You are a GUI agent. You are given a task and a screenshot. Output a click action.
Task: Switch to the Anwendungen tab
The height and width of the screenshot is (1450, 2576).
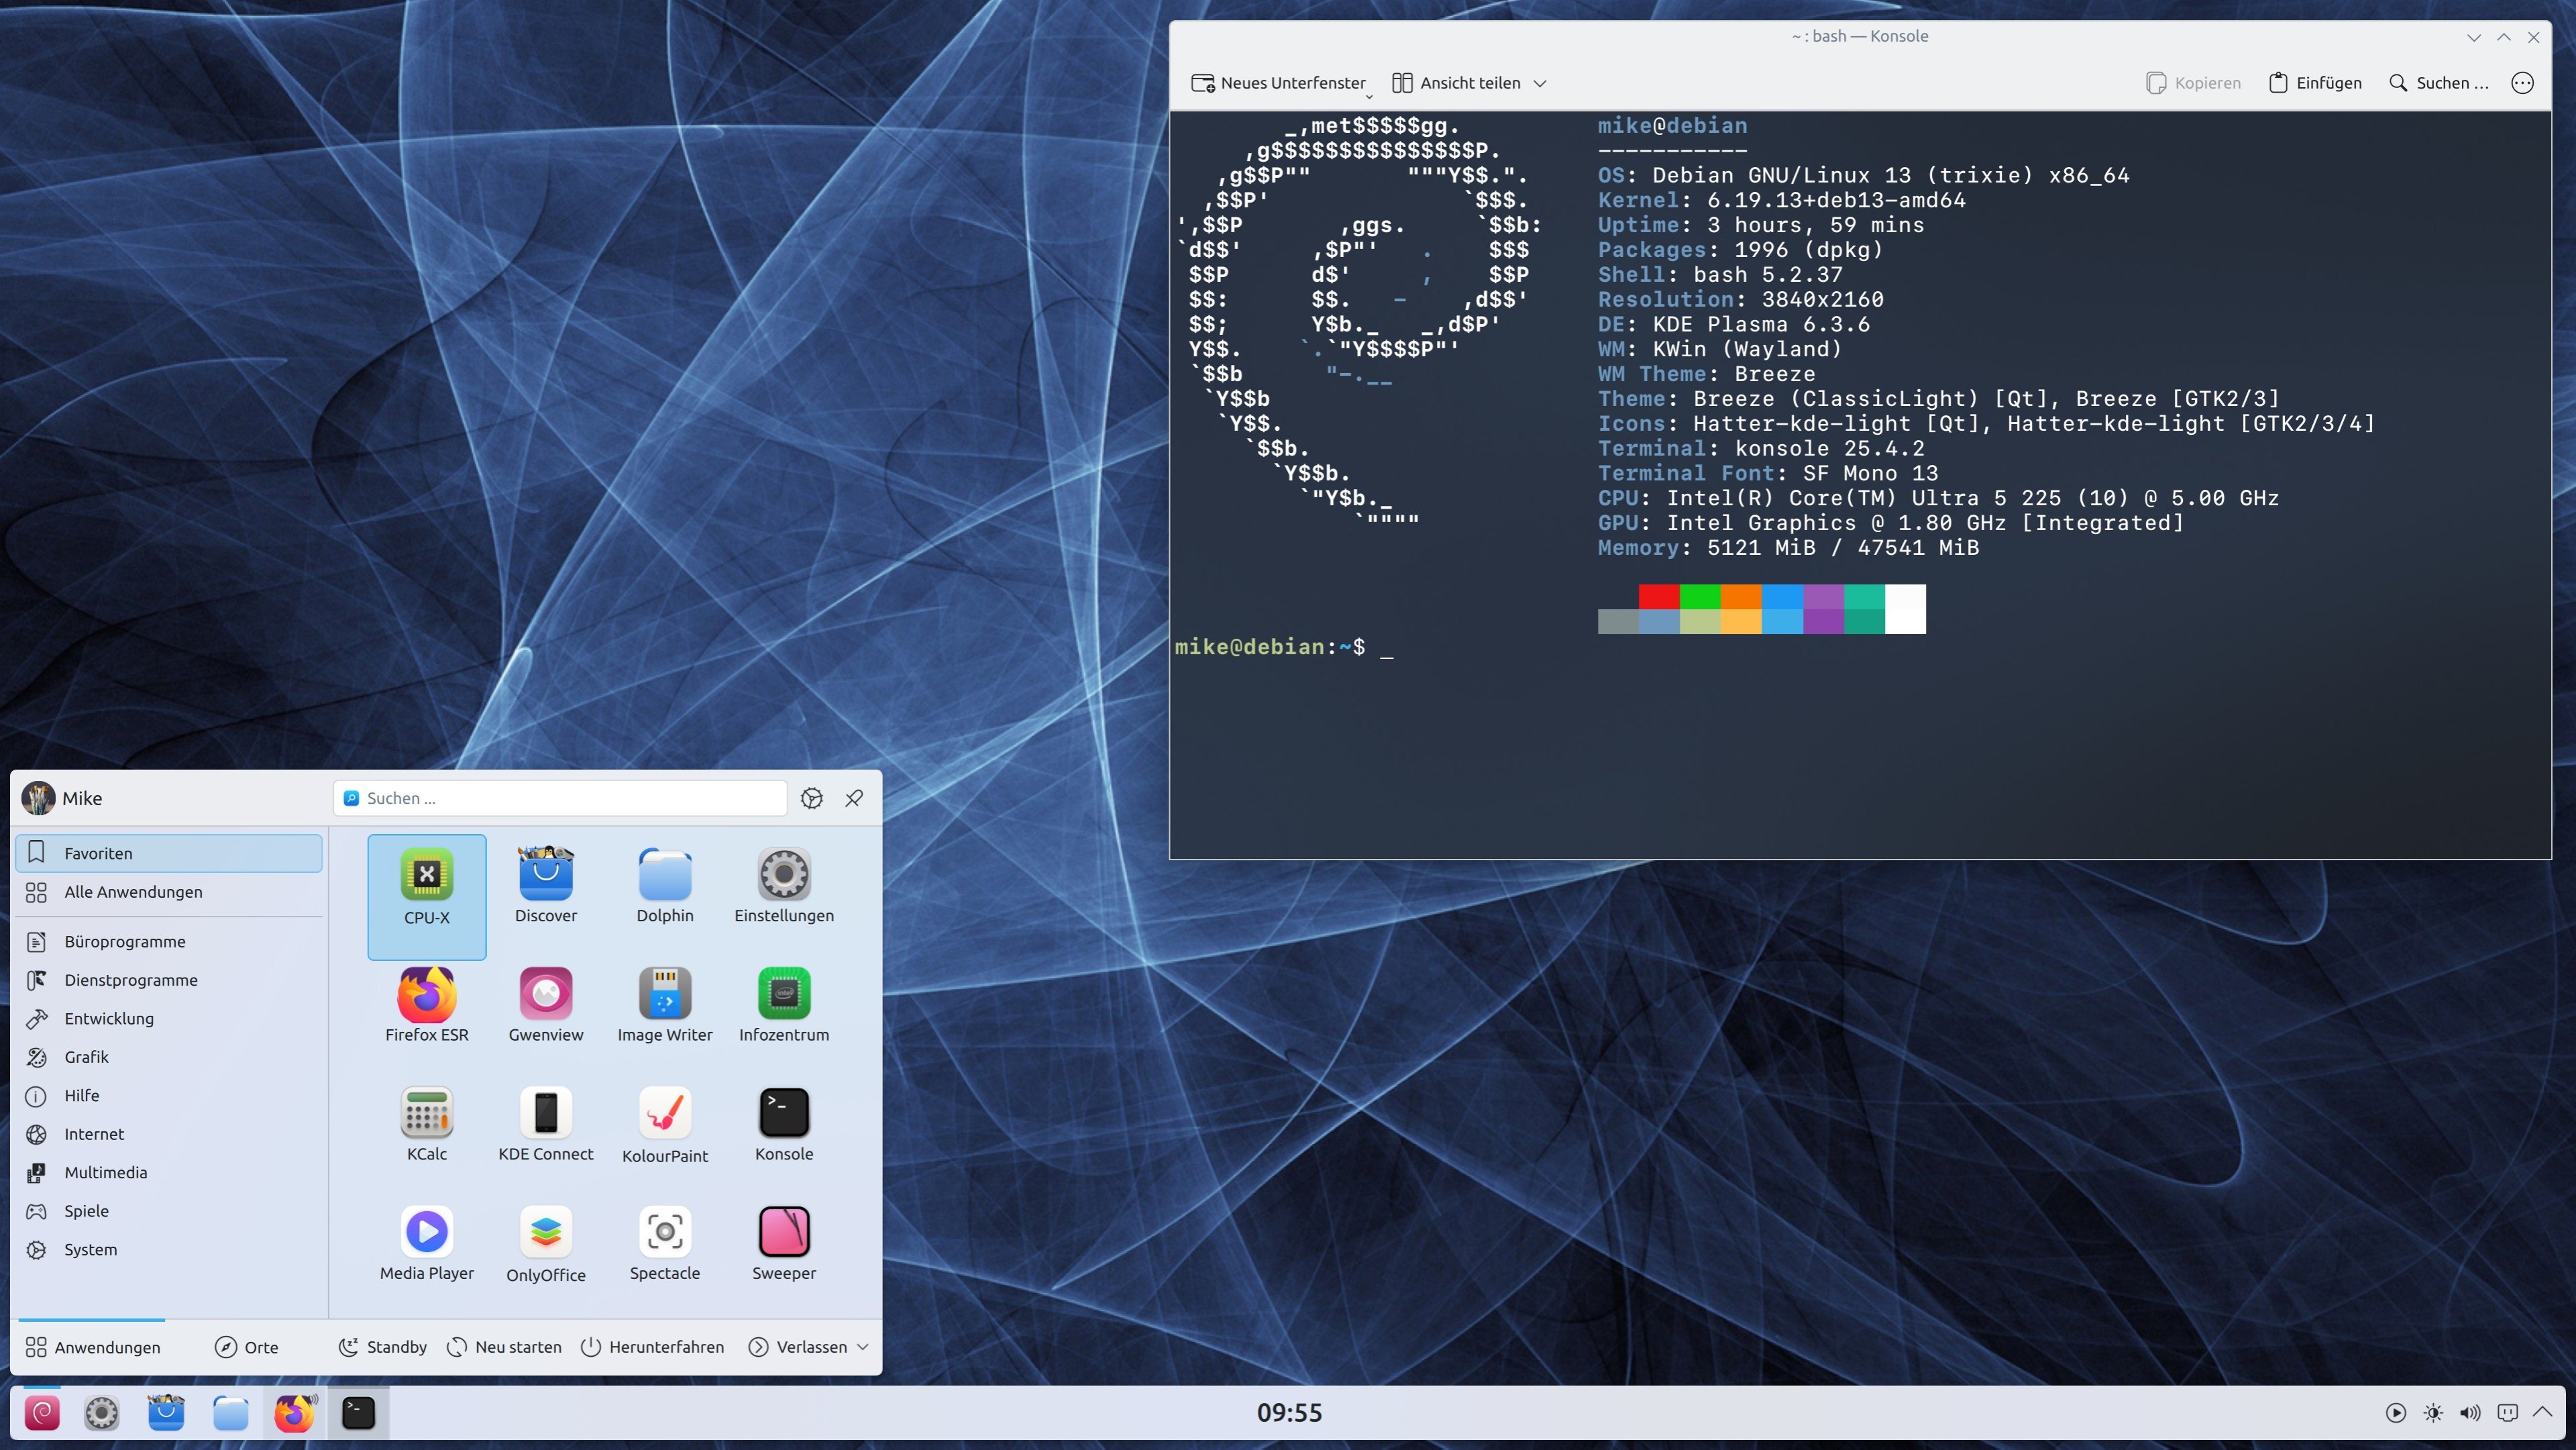92,1347
